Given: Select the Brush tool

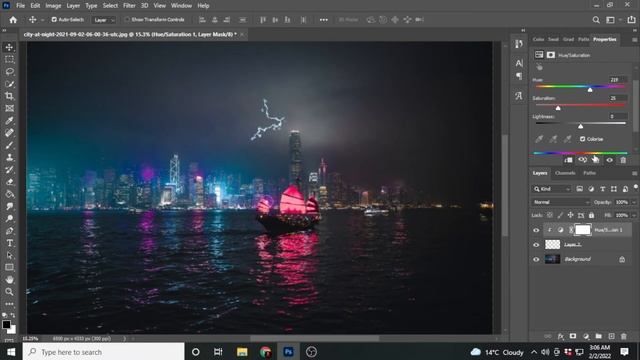Looking at the screenshot, I should pyautogui.click(x=9, y=145).
